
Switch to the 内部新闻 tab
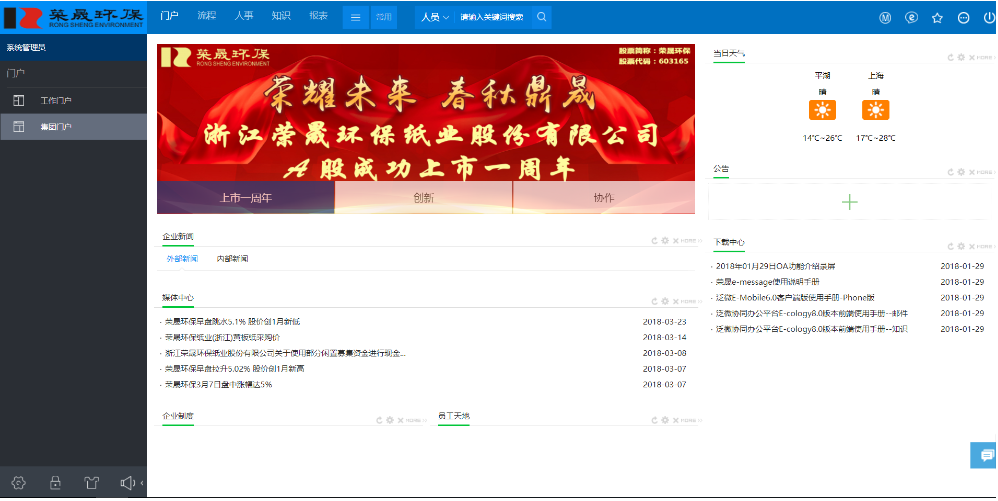pyautogui.click(x=232, y=259)
